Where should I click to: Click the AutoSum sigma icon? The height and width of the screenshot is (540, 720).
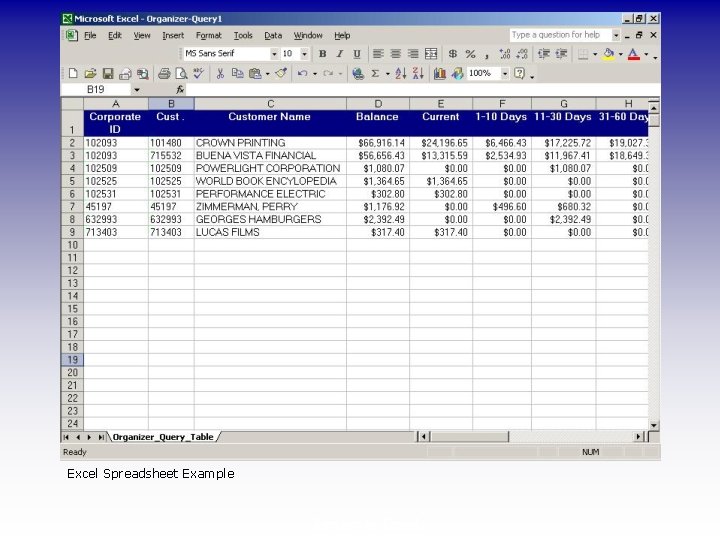point(376,73)
